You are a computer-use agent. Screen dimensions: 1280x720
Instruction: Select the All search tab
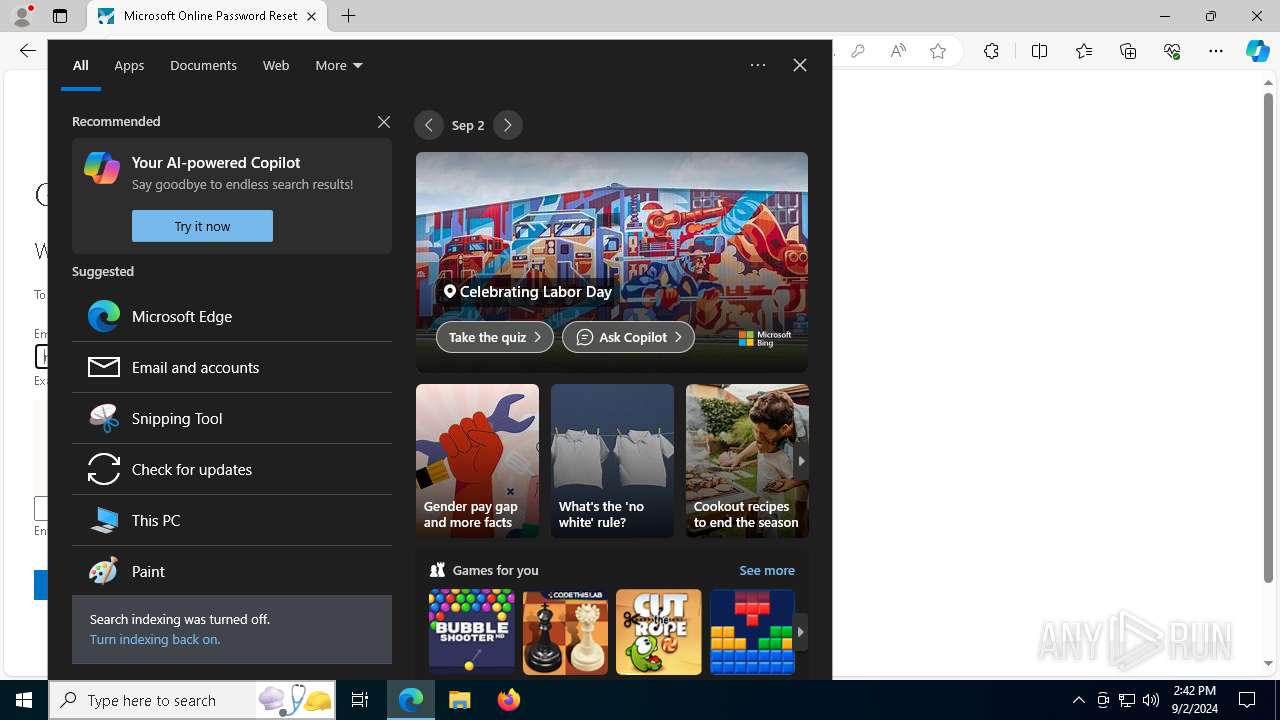click(81, 65)
